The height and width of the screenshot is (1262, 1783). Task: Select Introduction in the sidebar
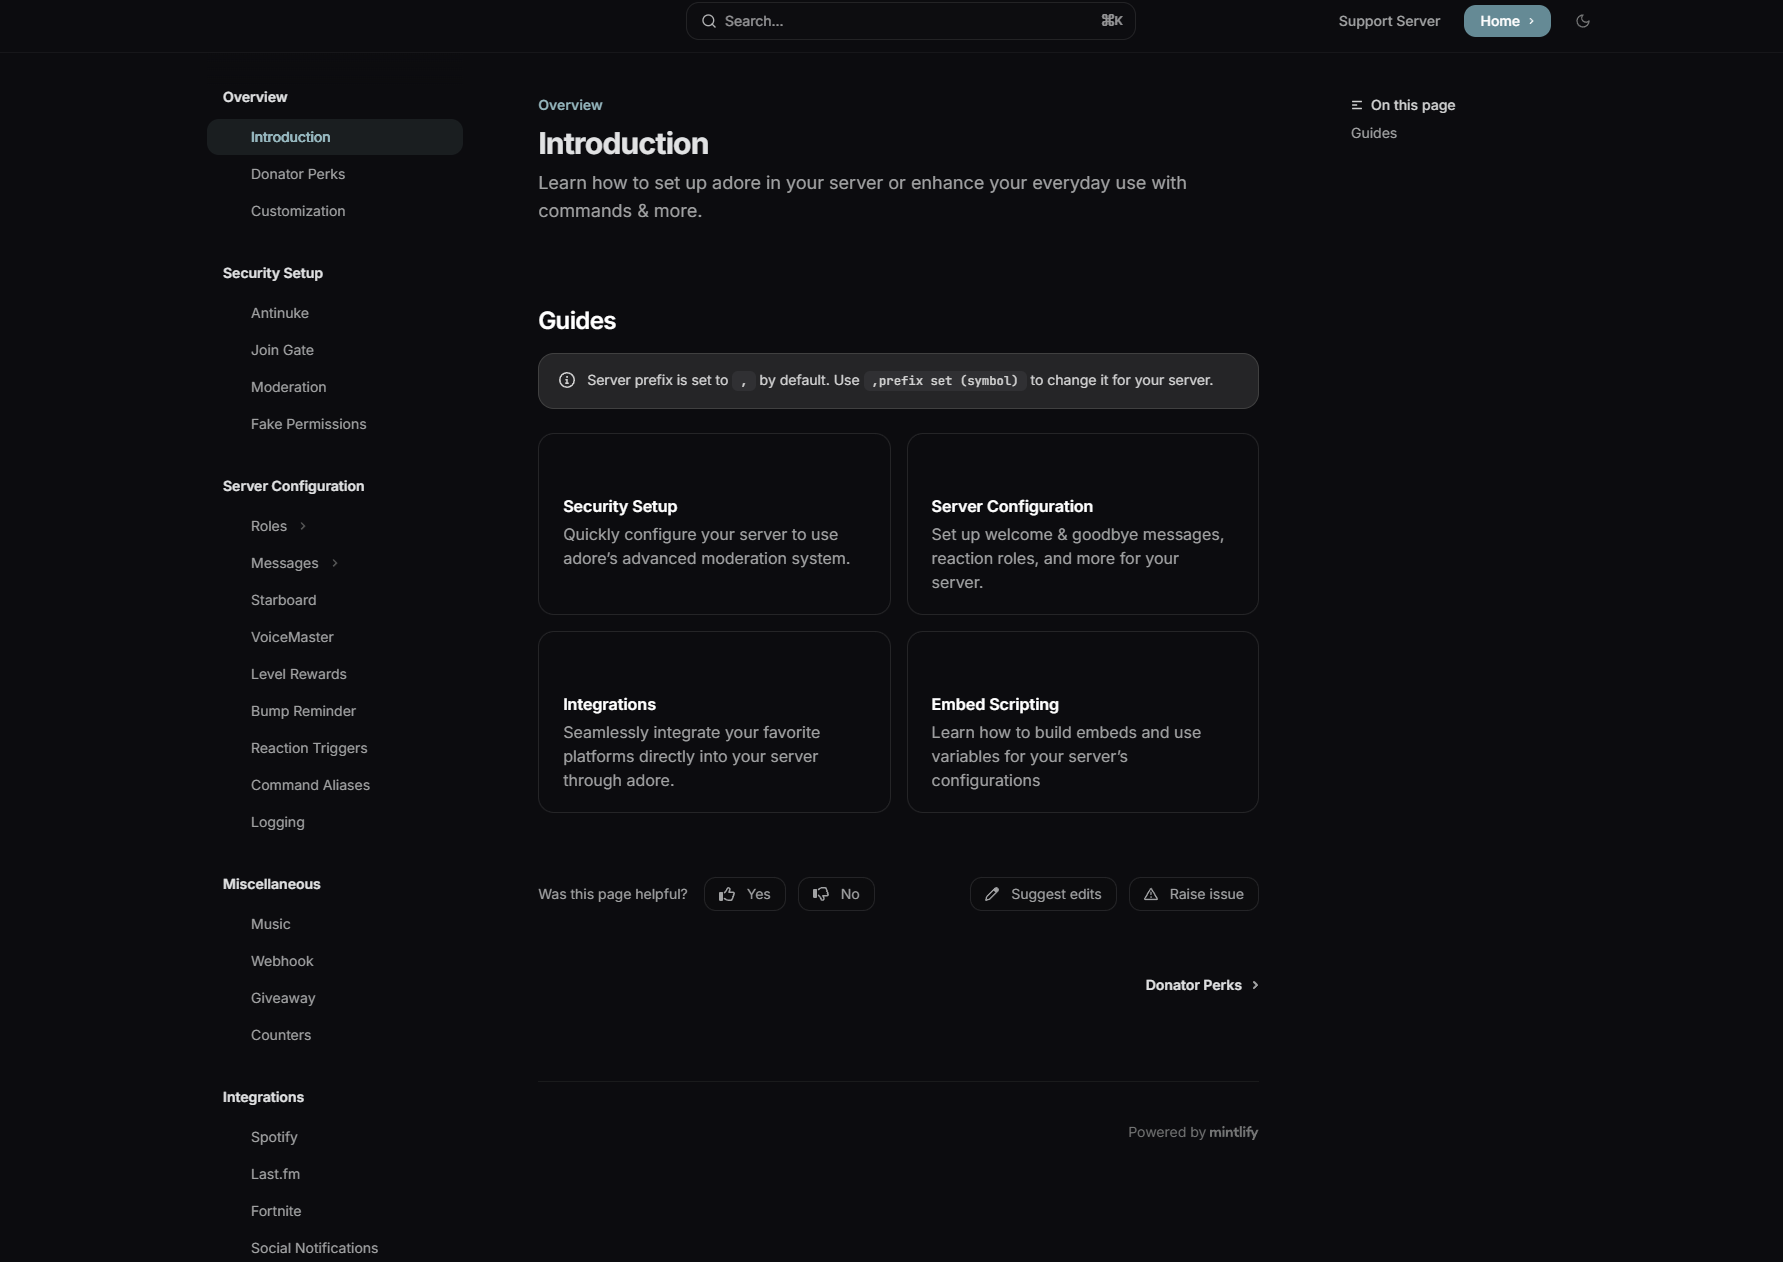pos(335,137)
